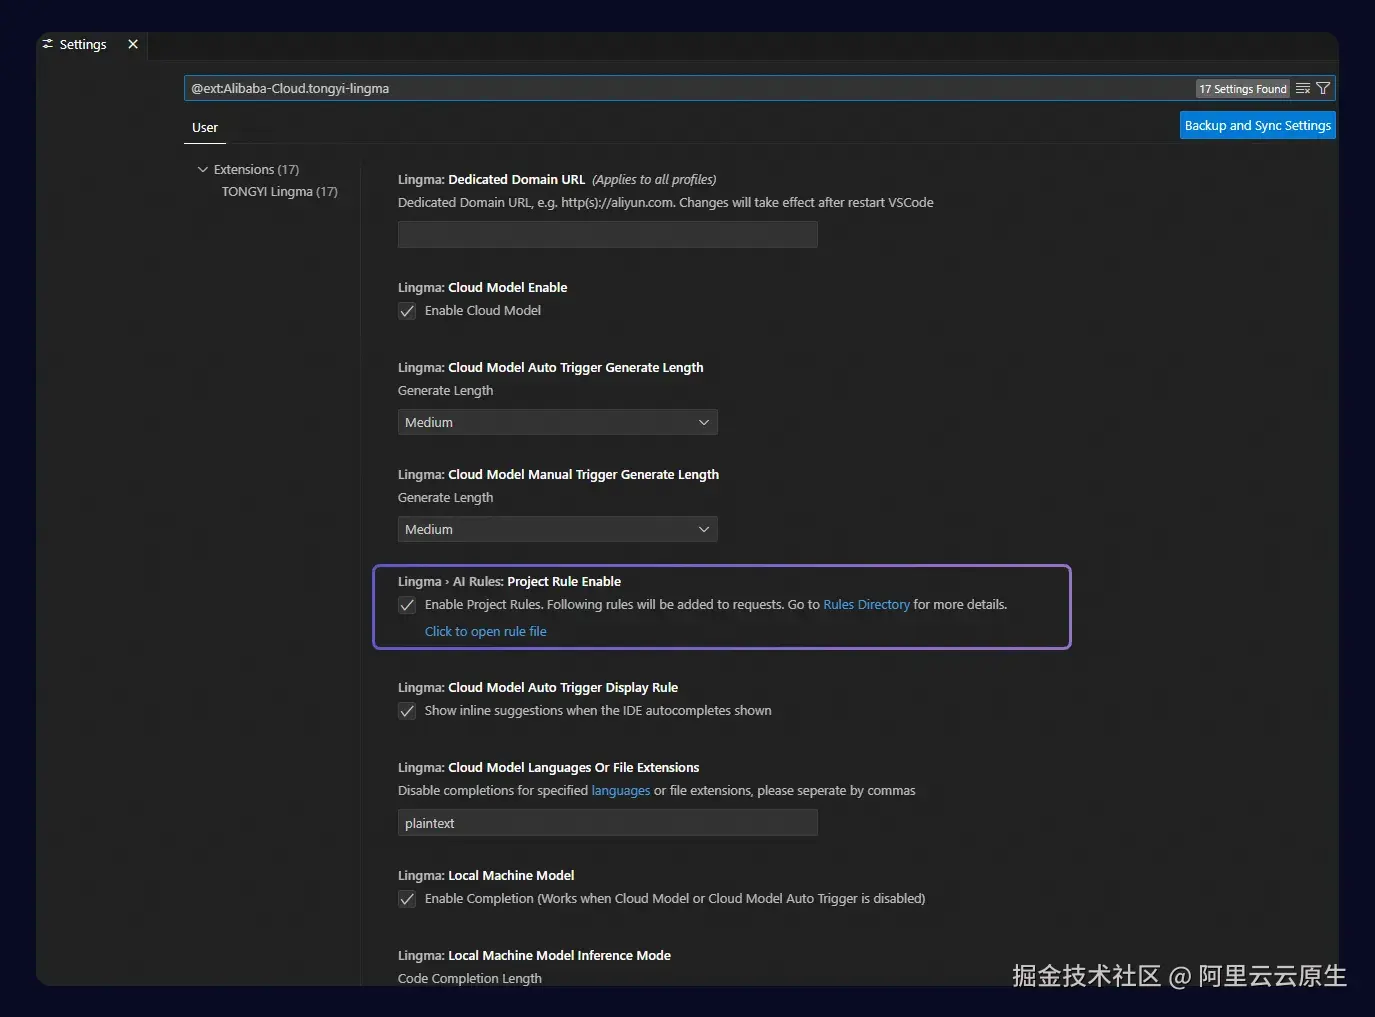Click 'Local Machine Model Inference Mode' title

(x=559, y=956)
